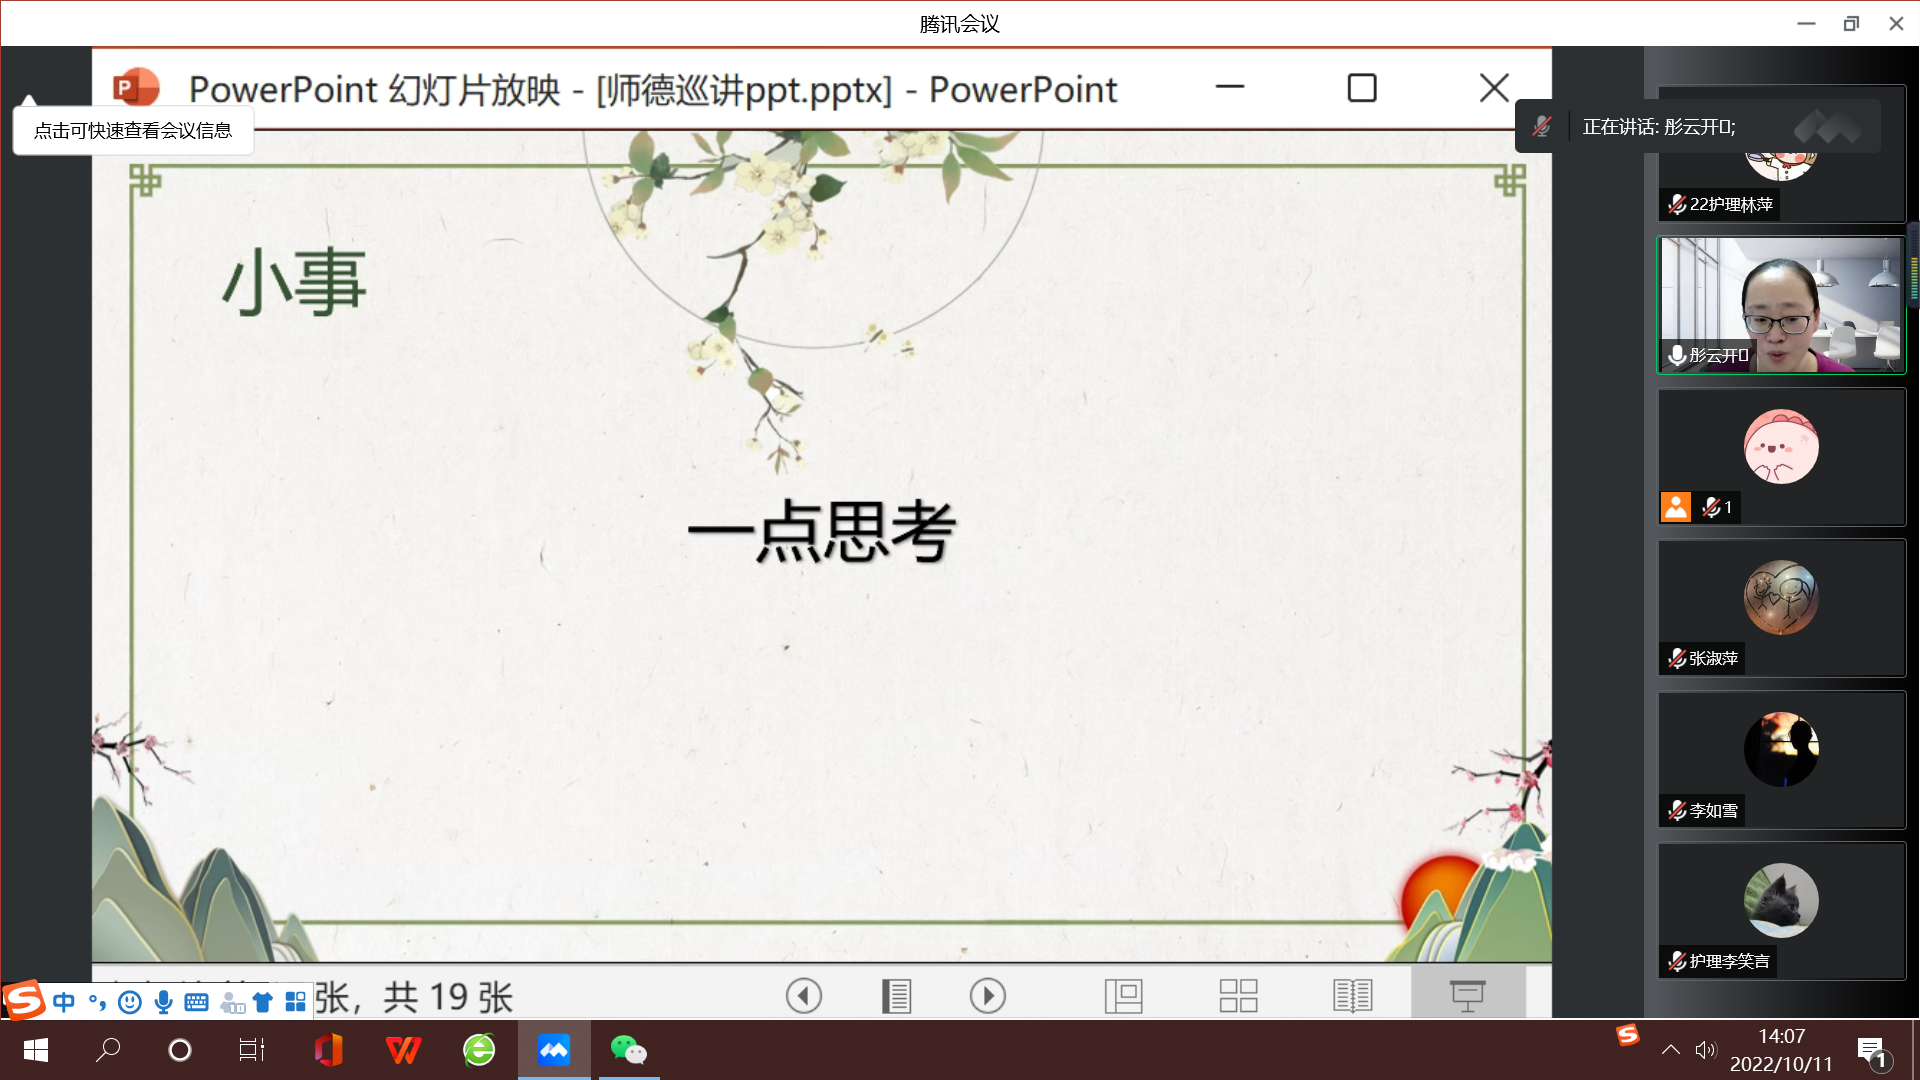Open Sogou toolbox grid icon
1920x1080 pixels.
296,1002
